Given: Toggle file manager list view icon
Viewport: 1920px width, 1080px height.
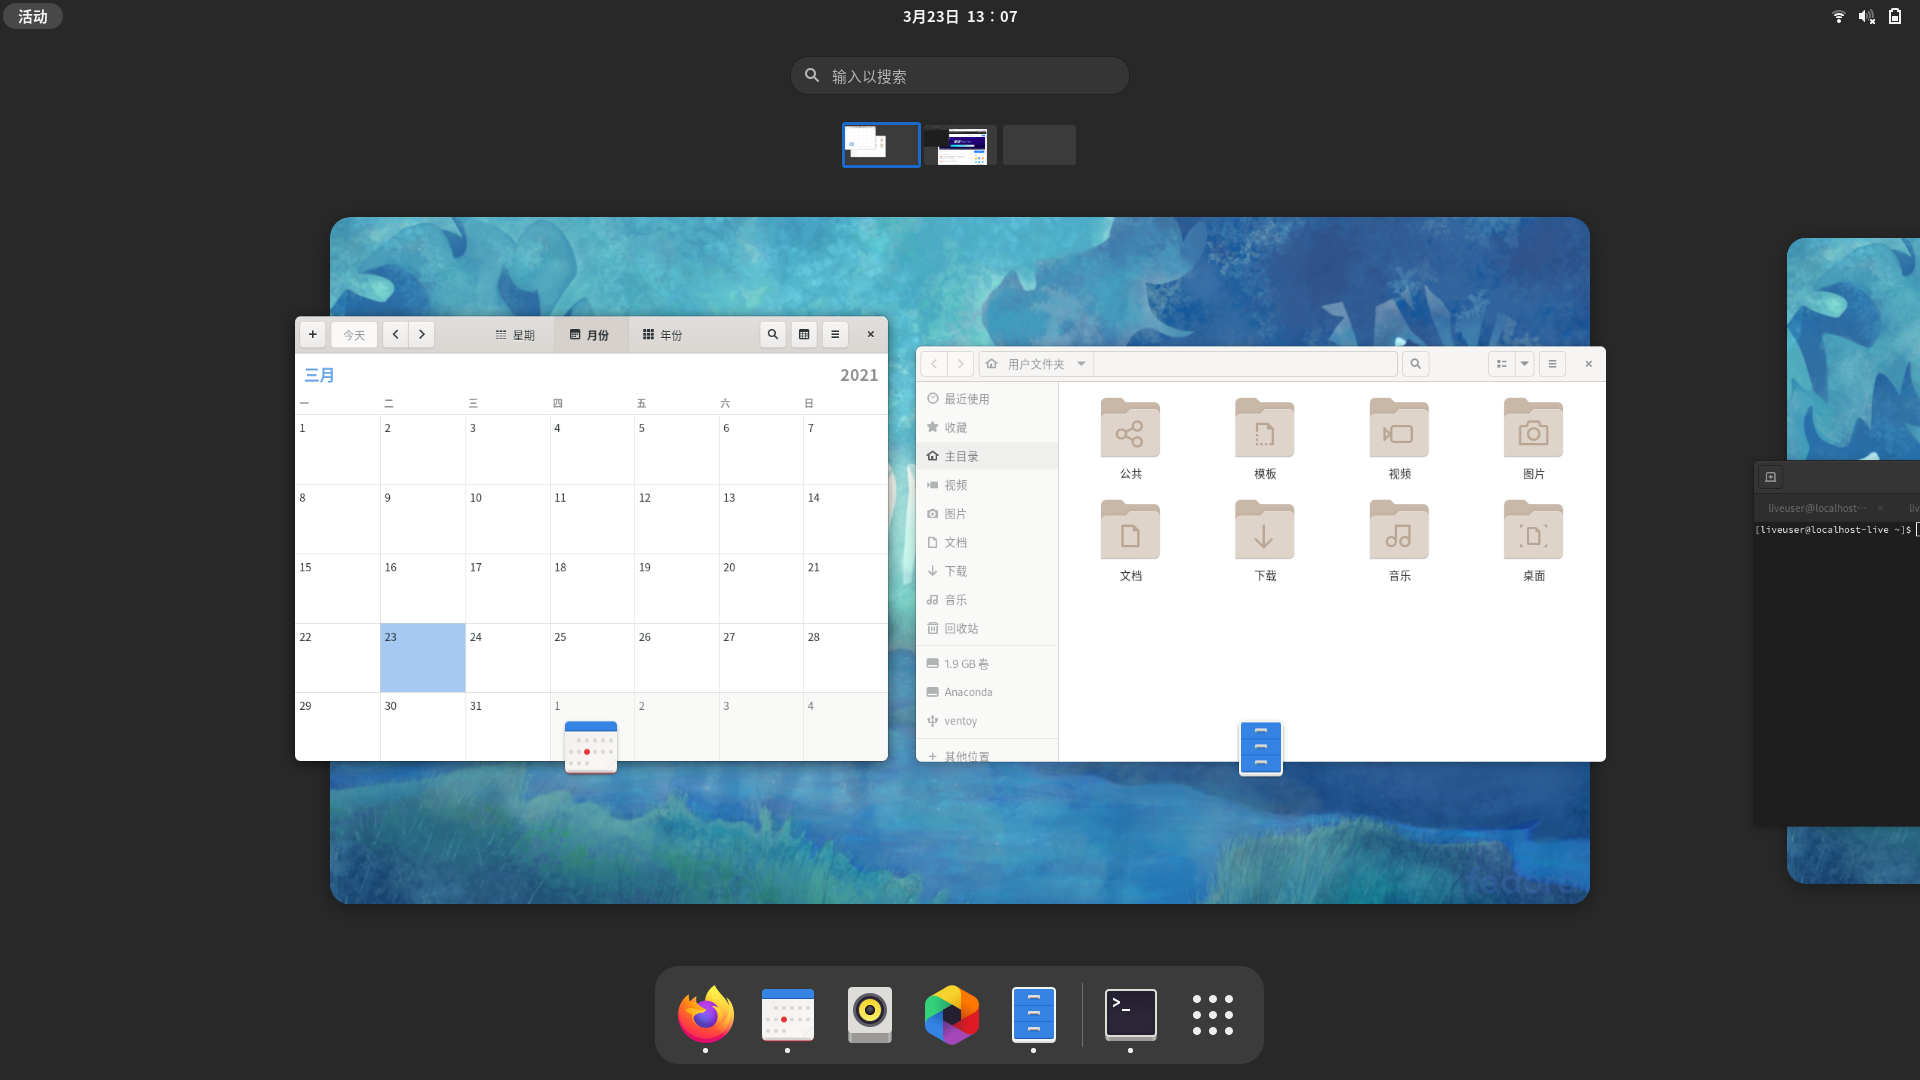Looking at the screenshot, I should pyautogui.click(x=1501, y=364).
